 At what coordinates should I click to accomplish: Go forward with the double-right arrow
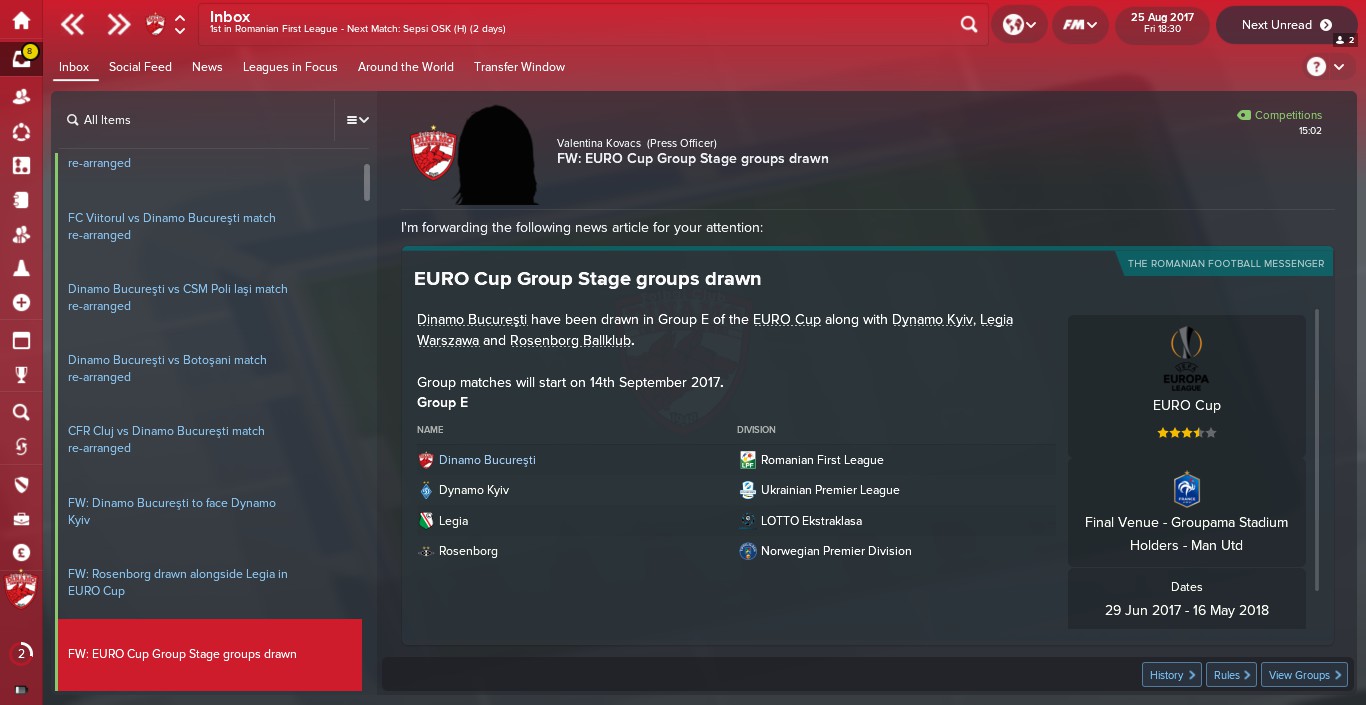[x=119, y=25]
